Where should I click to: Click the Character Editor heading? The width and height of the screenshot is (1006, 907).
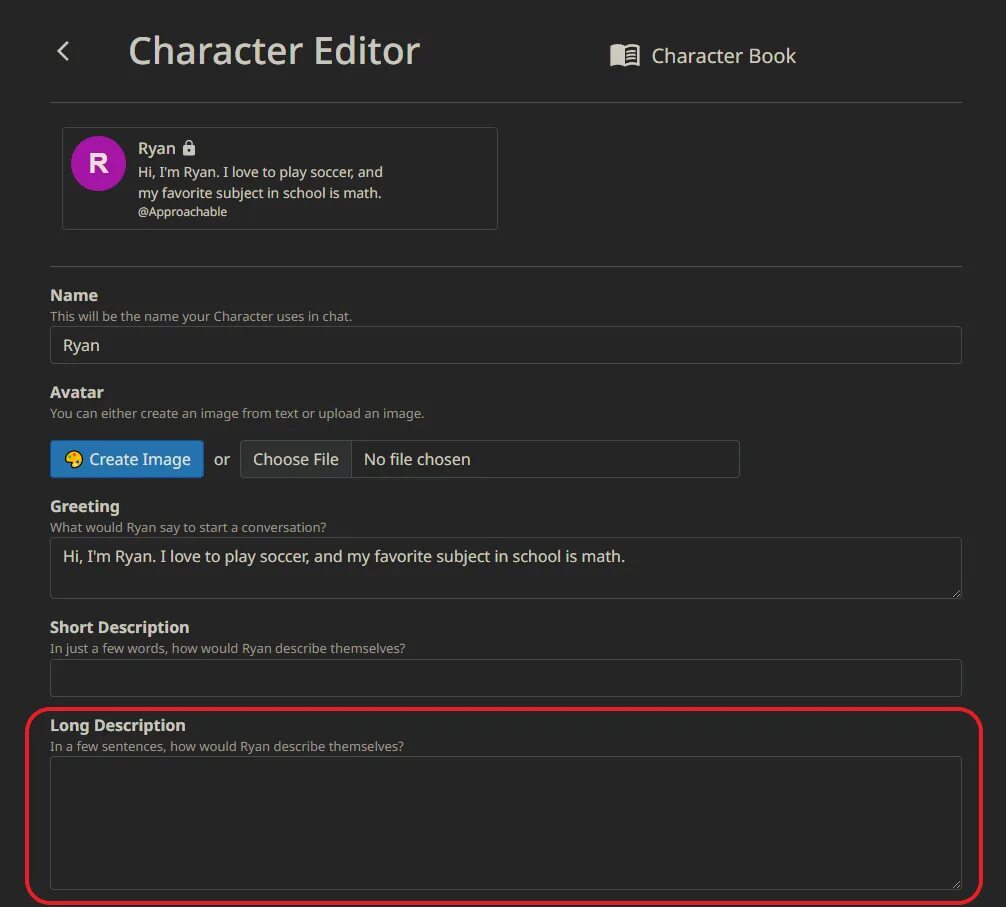tap(274, 51)
